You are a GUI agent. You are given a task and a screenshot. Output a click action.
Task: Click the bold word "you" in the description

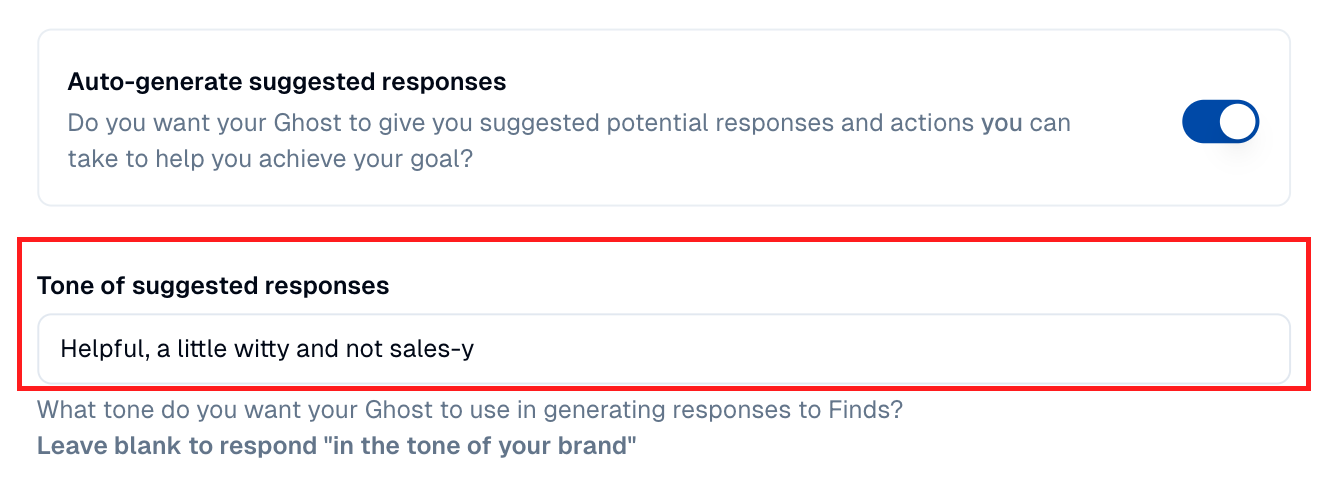coord(1001,123)
